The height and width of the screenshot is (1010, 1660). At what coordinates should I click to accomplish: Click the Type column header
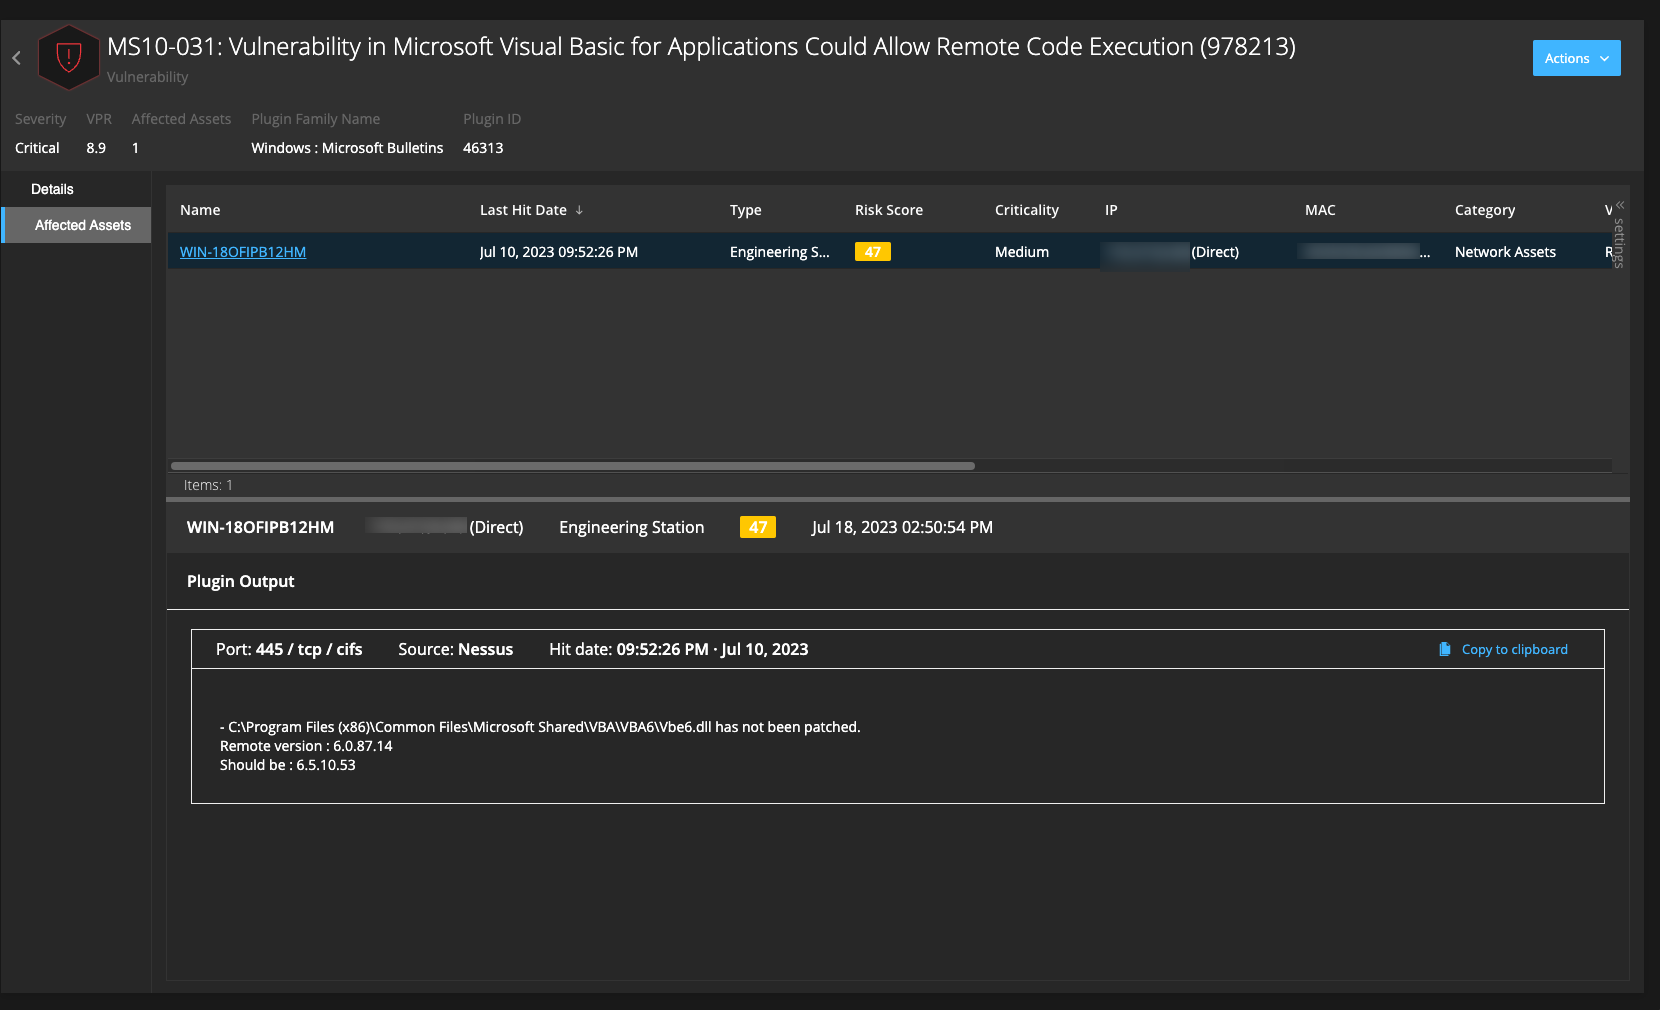tap(745, 210)
